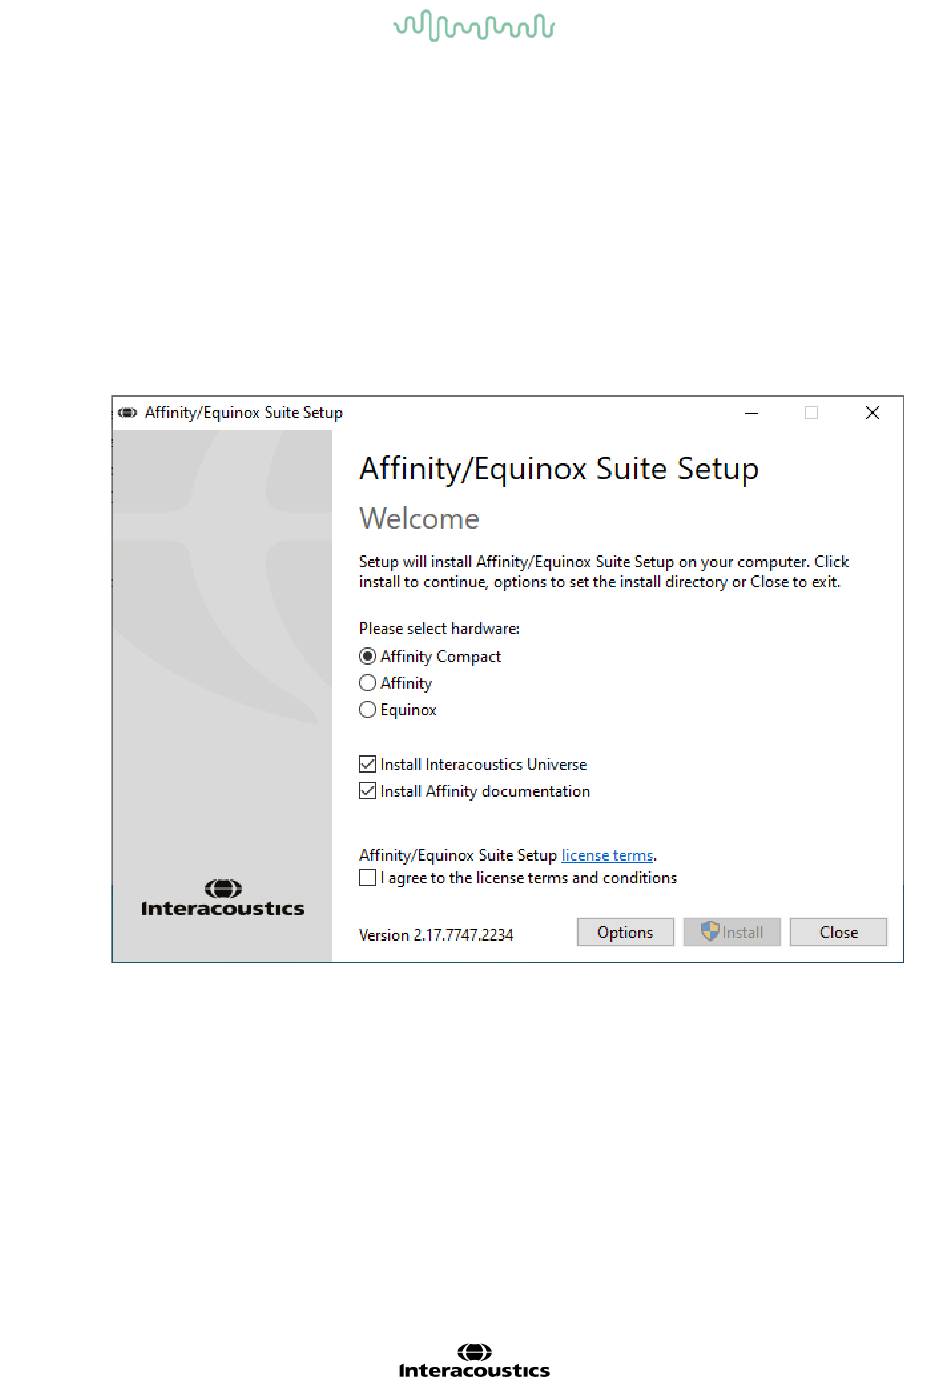Click the Close button
The height and width of the screenshot is (1387, 950).
[x=838, y=932]
